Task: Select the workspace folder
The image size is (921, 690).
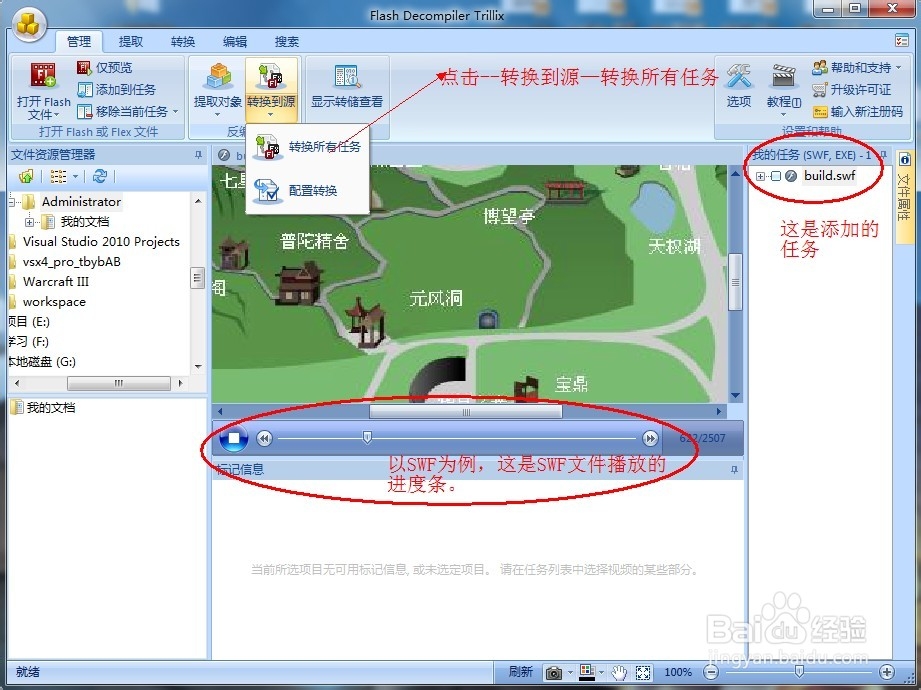Action: 53,302
